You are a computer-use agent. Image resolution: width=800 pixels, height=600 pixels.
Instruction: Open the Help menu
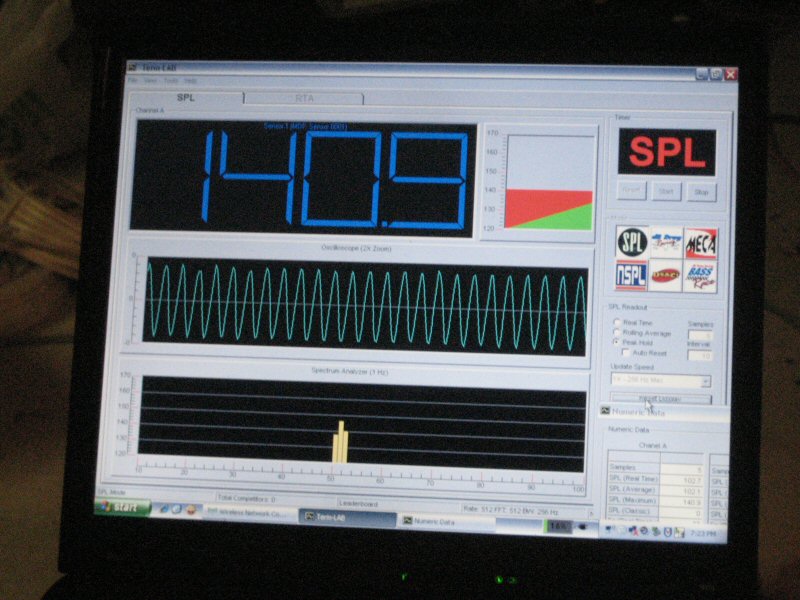pos(190,81)
